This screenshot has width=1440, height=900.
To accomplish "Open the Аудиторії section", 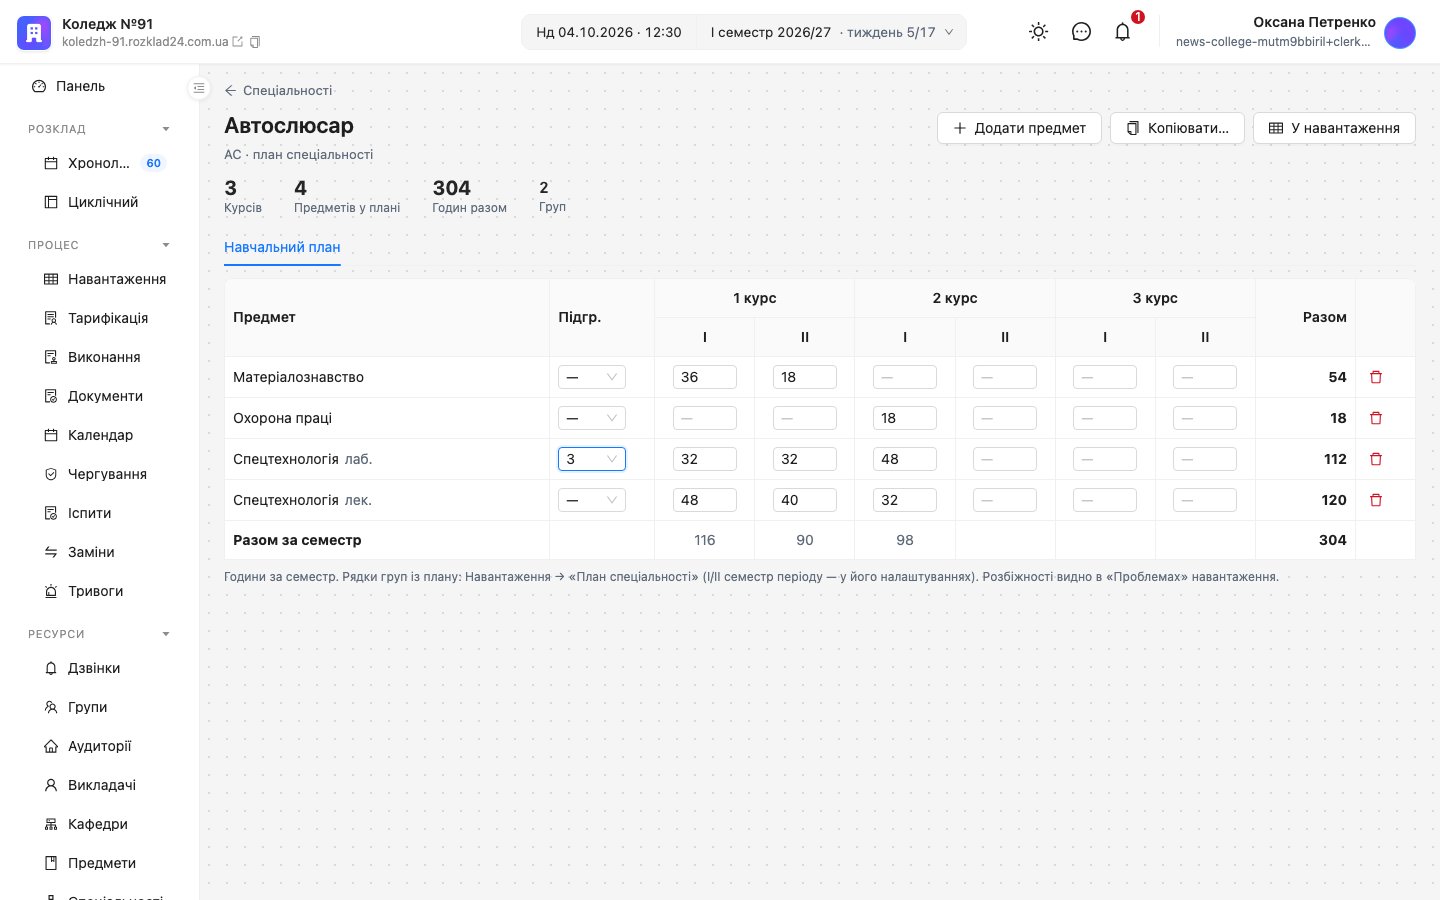I will [99, 746].
